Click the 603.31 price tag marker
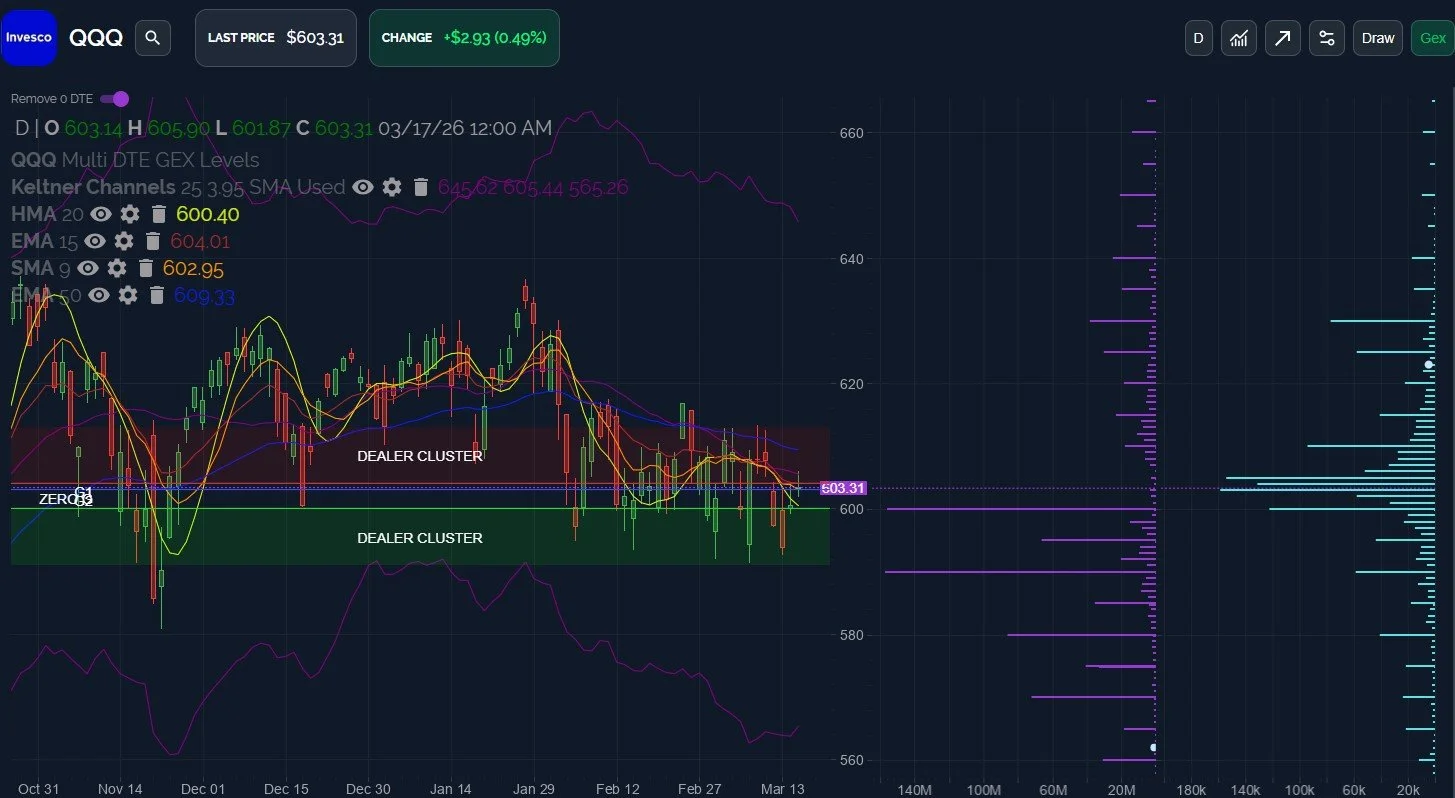The height and width of the screenshot is (798, 1455). 843,488
